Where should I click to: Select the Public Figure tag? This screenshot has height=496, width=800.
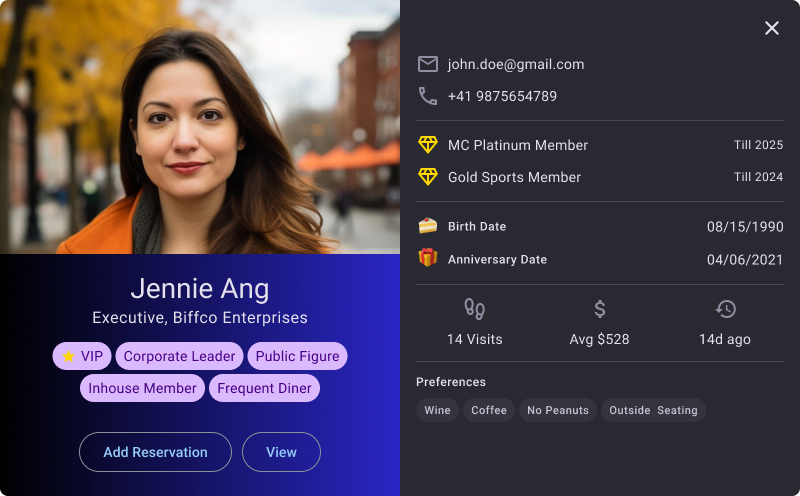pos(297,356)
